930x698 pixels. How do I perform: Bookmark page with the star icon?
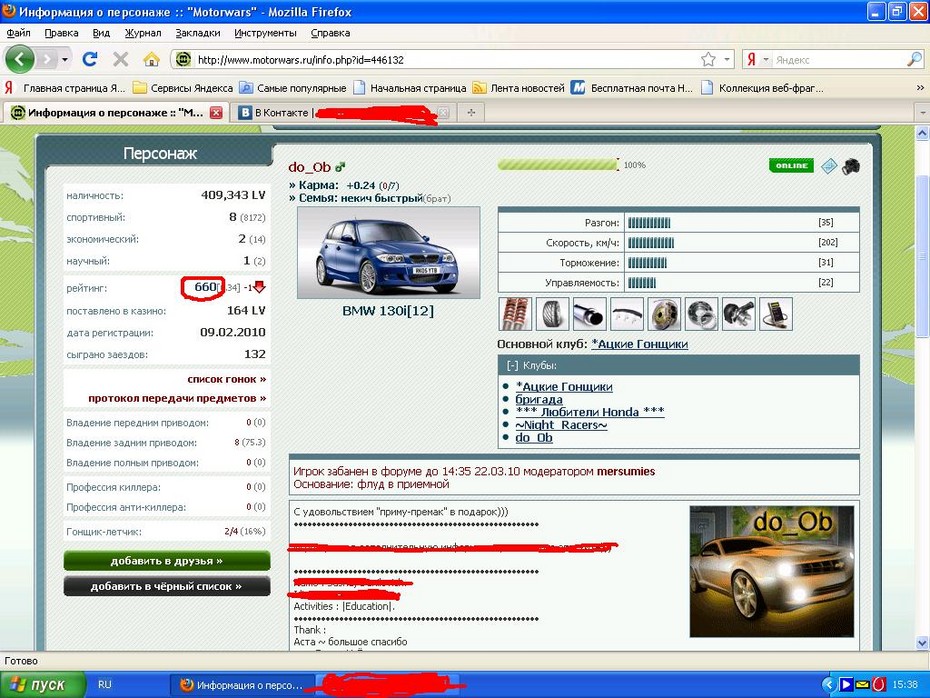pyautogui.click(x=708, y=59)
